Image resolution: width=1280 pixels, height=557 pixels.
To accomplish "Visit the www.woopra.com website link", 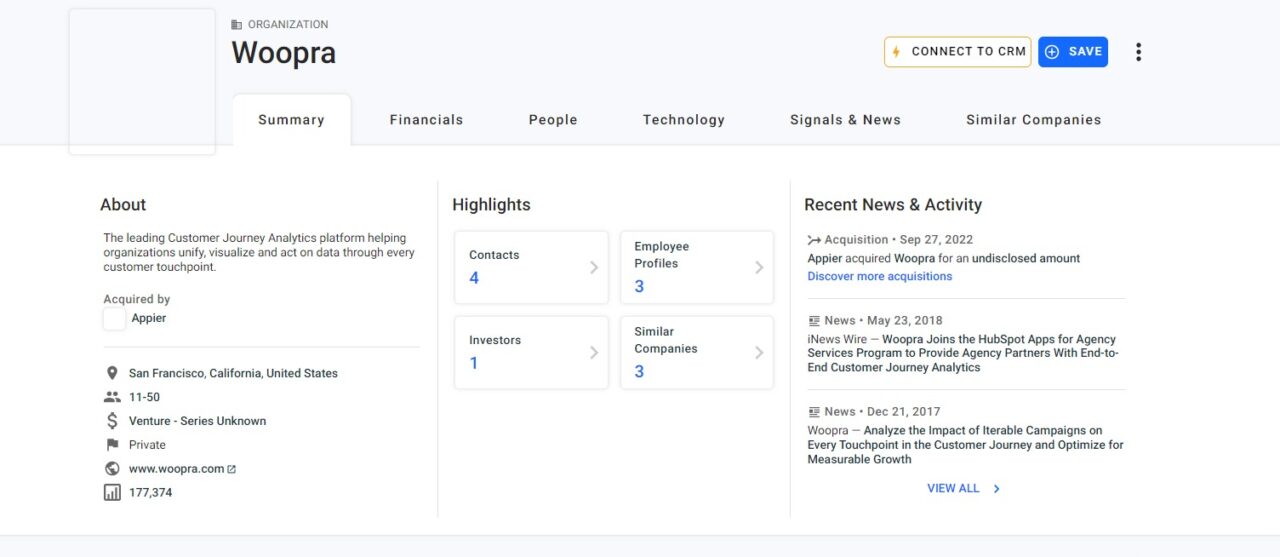I will click(x=176, y=469).
